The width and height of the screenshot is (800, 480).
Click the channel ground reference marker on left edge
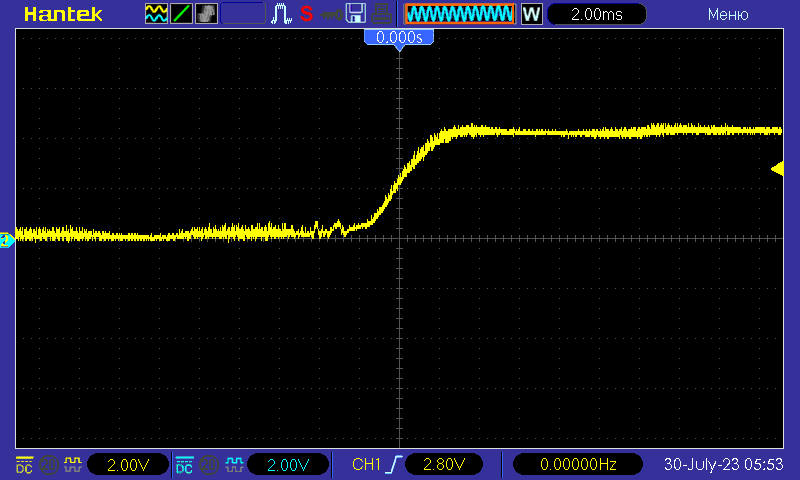pos(7,240)
